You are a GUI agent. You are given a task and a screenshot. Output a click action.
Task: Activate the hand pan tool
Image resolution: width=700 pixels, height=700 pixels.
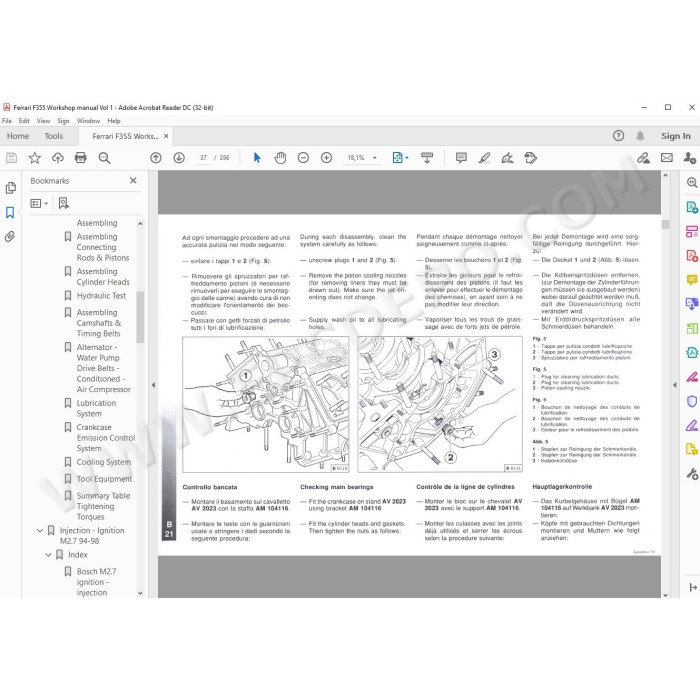pyautogui.click(x=280, y=158)
